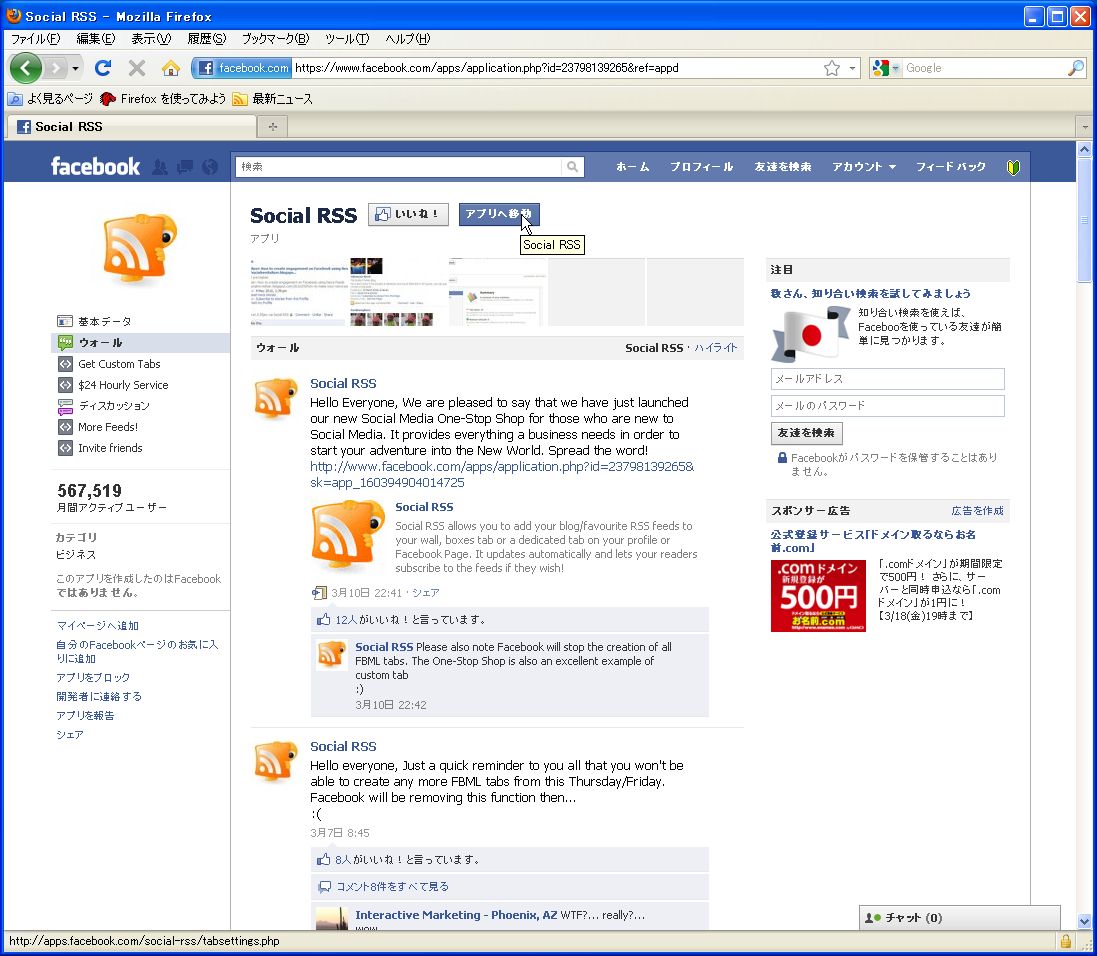
Task: Click the アプリをブロック link
Action: click(x=93, y=677)
